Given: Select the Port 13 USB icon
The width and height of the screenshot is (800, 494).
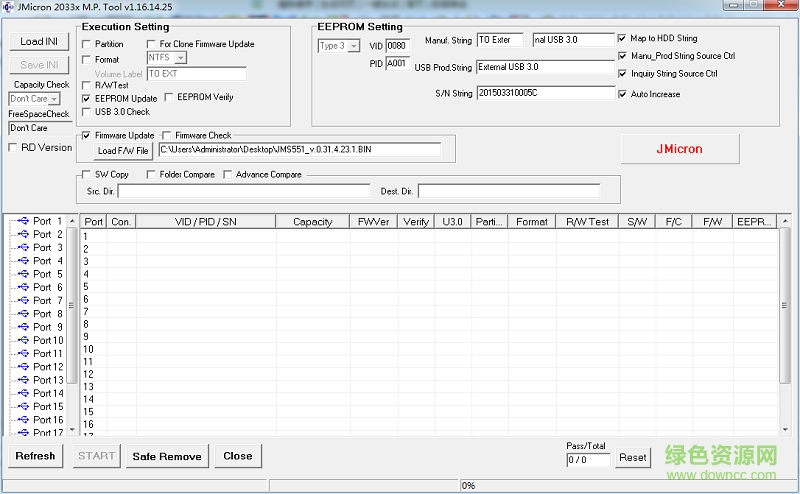Looking at the screenshot, I should click(x=23, y=380).
